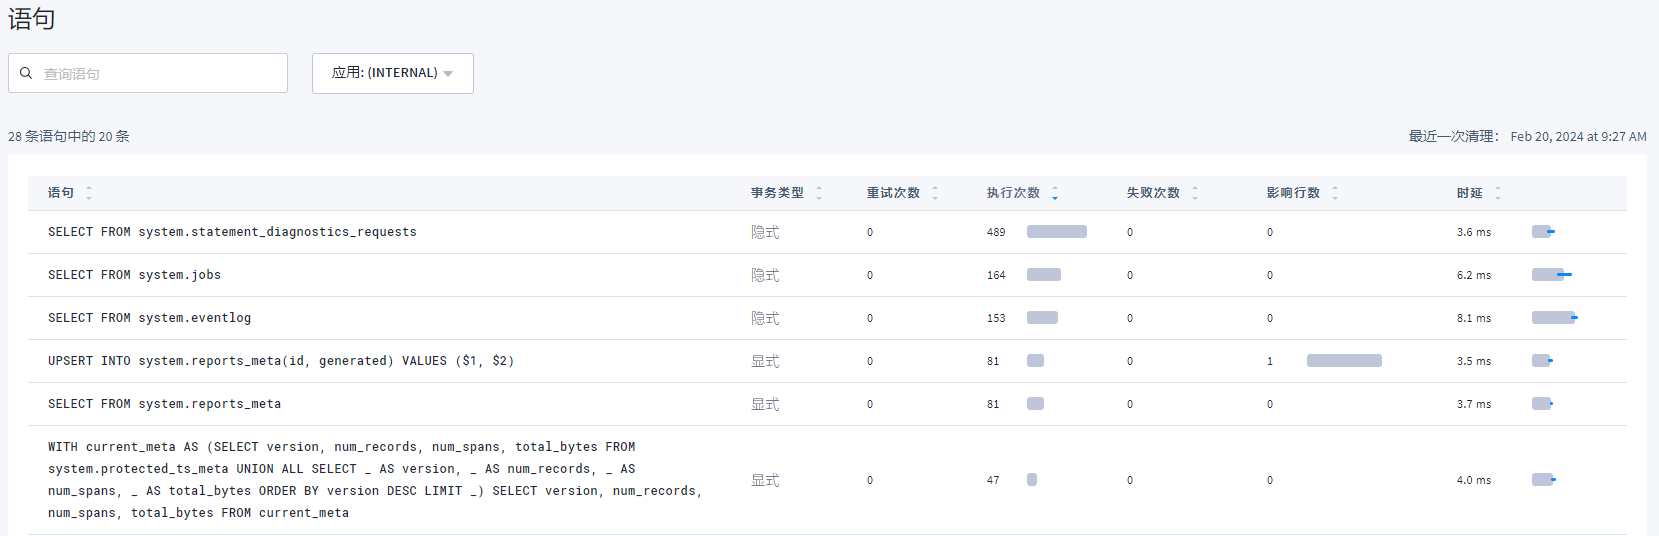1659x536 pixels.
Task: Open WITH current_meta AS statement
Action: click(x=375, y=480)
